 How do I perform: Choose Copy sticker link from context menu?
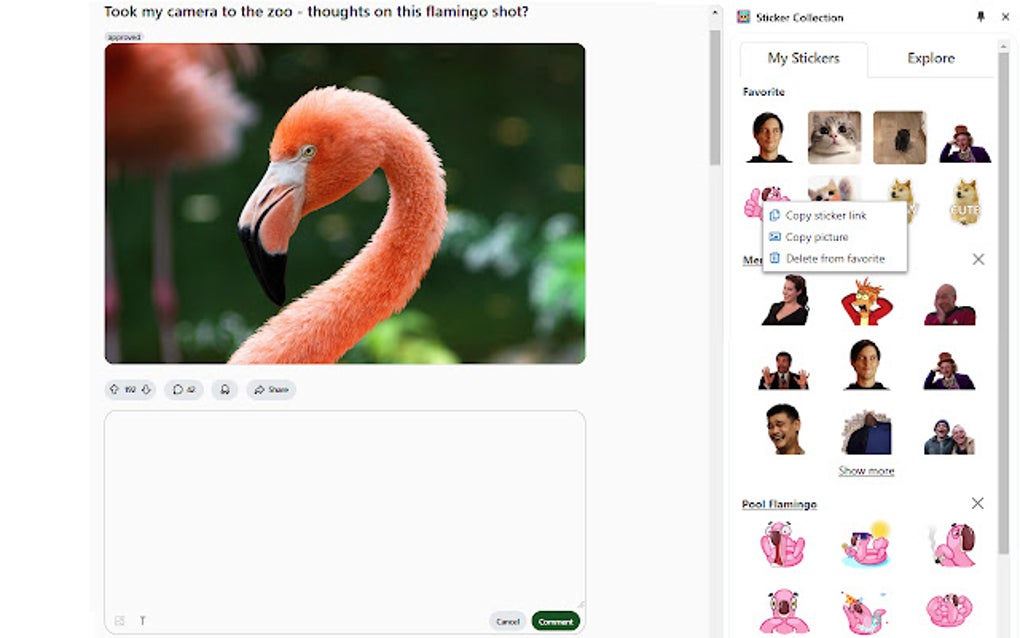click(x=835, y=215)
